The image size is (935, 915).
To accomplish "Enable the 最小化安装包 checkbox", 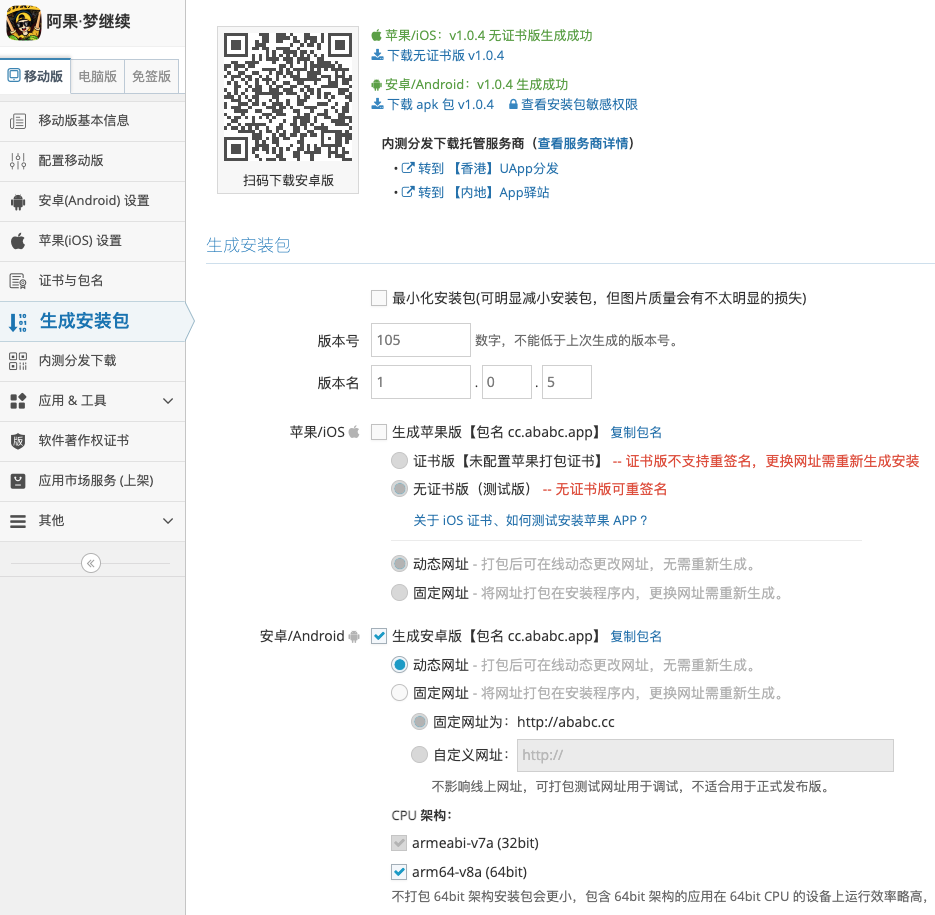I will pos(379,298).
